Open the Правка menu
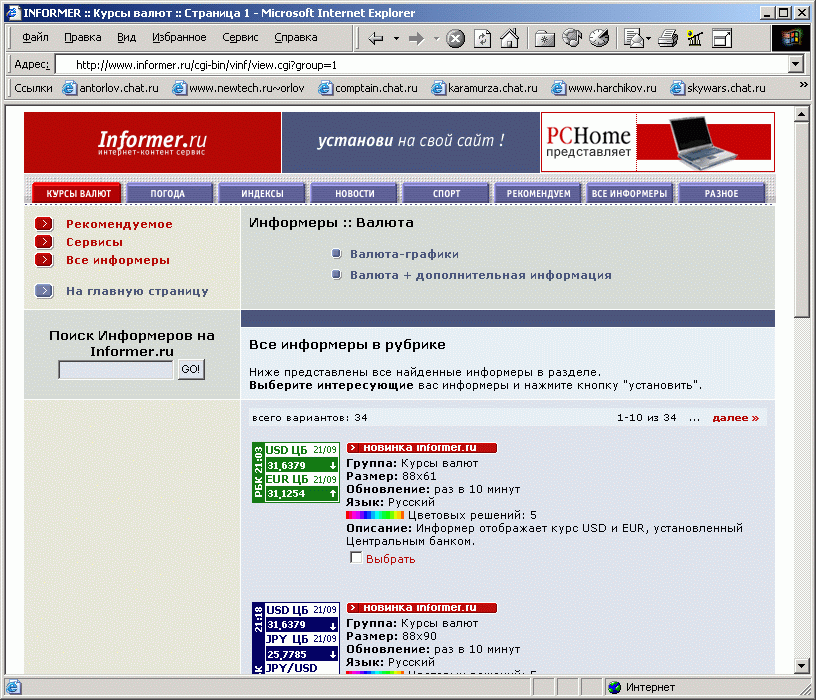This screenshot has width=816, height=700. pyautogui.click(x=83, y=37)
